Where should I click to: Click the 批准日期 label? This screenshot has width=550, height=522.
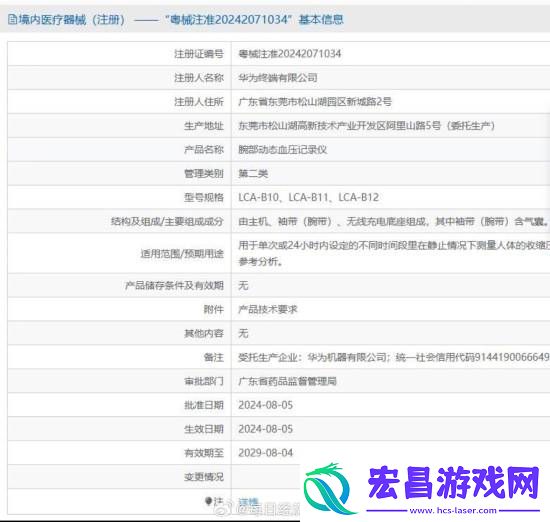coord(204,405)
